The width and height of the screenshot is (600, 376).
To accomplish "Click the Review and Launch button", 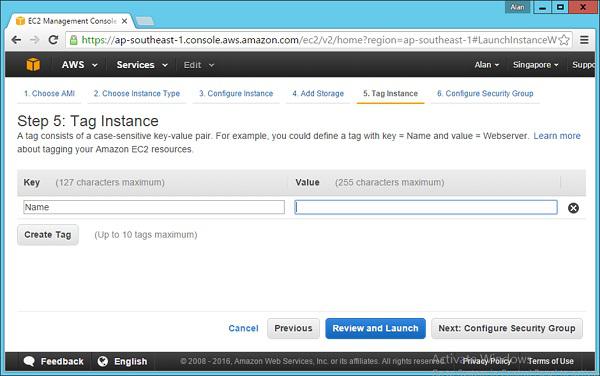I will (x=375, y=328).
